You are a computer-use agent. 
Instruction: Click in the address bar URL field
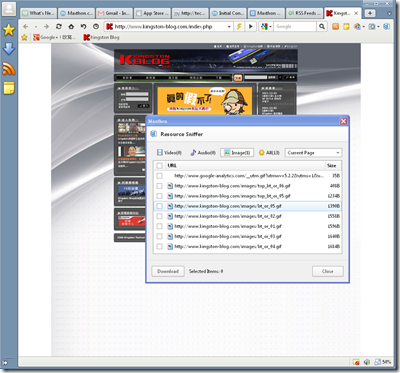click(167, 27)
